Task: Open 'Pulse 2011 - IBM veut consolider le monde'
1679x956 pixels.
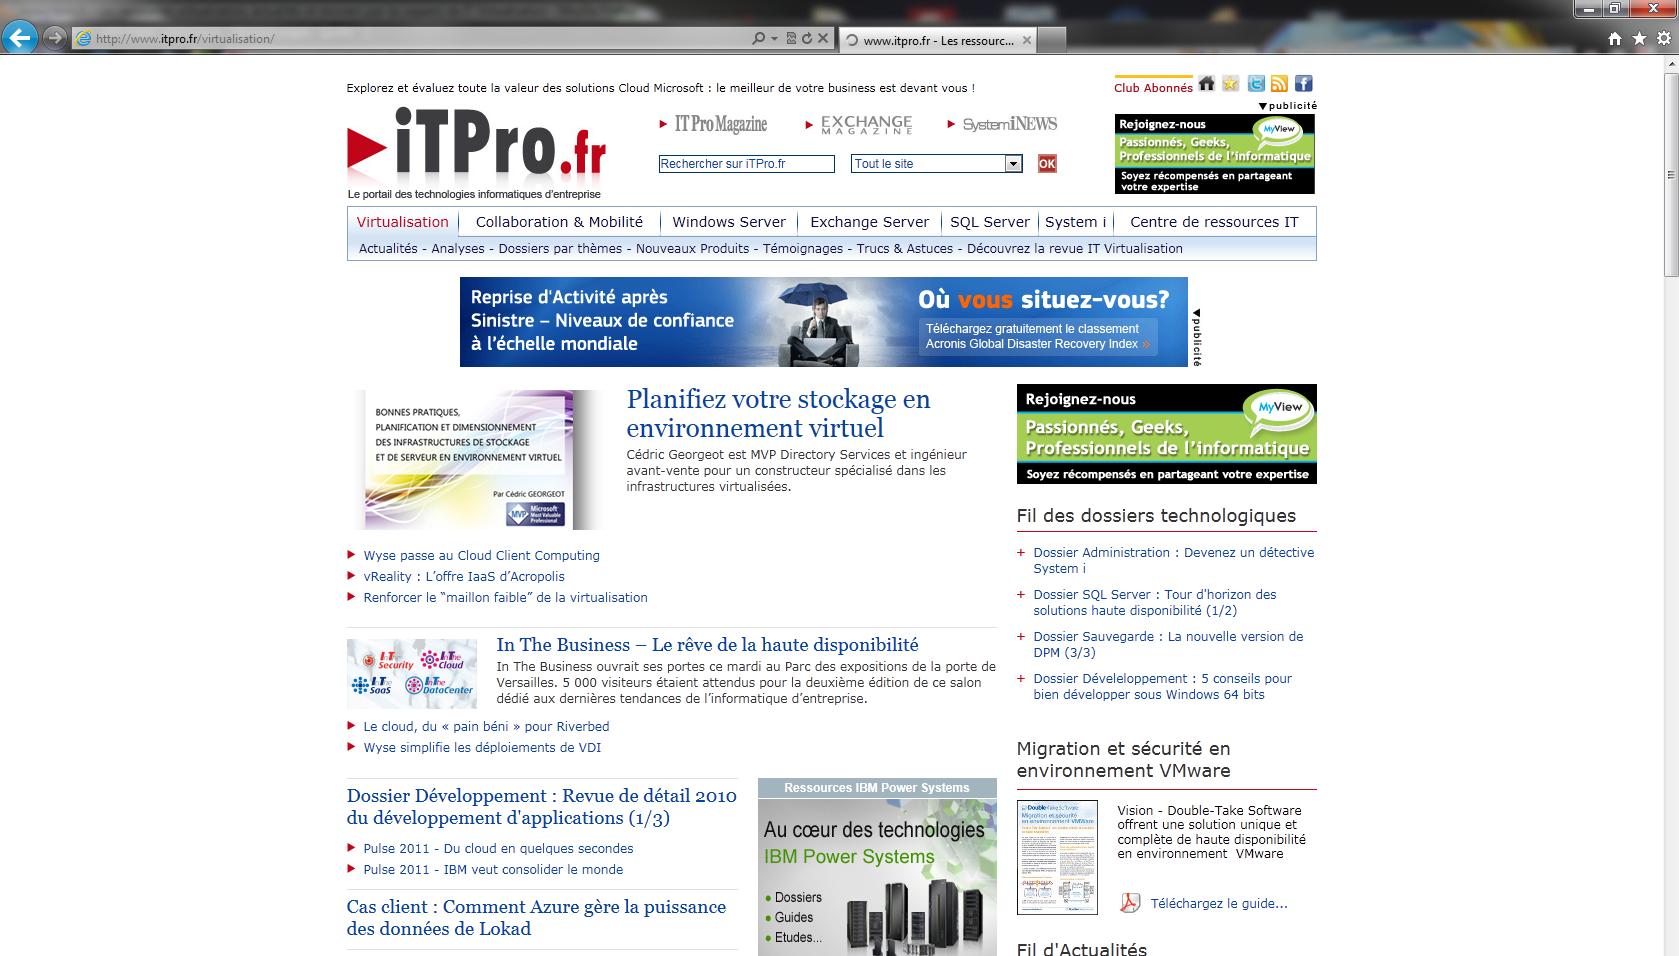Action: [x=493, y=870]
